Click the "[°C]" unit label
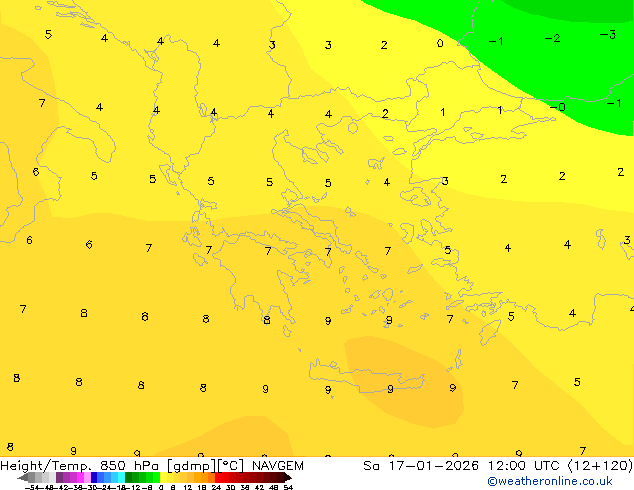This screenshot has width=634, height=490. point(231,466)
